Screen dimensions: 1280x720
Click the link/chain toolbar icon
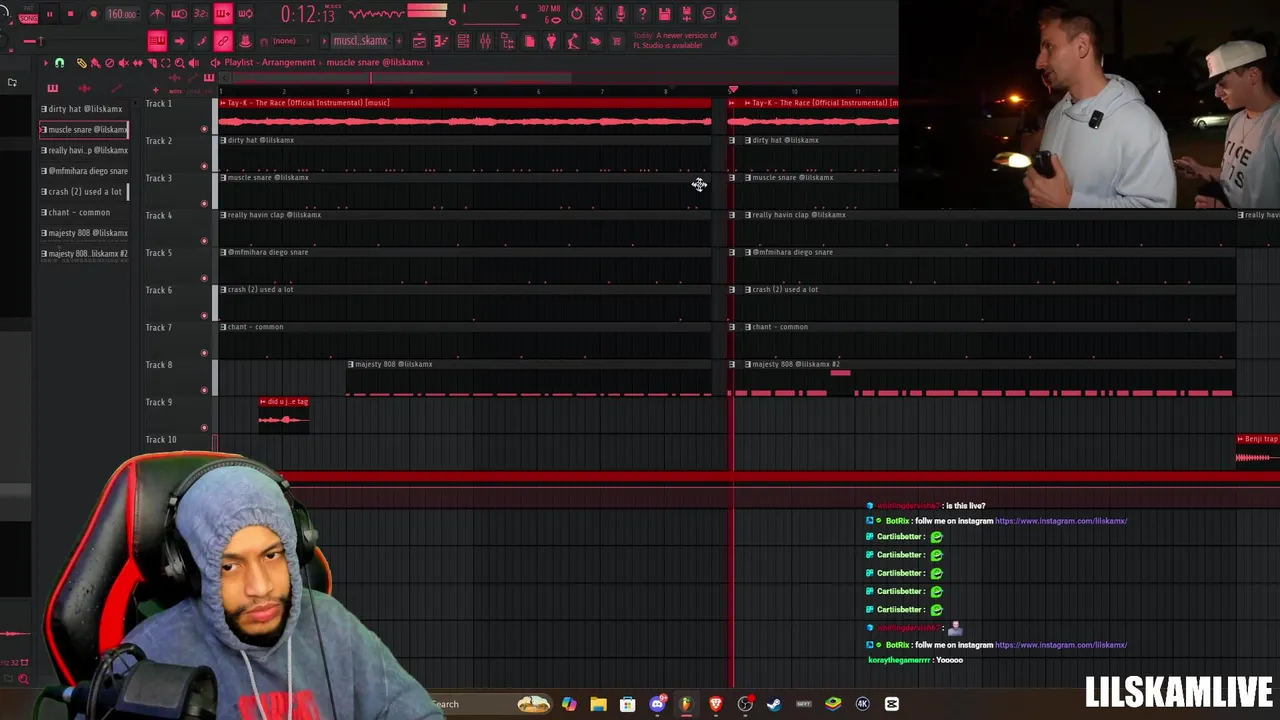click(223, 41)
